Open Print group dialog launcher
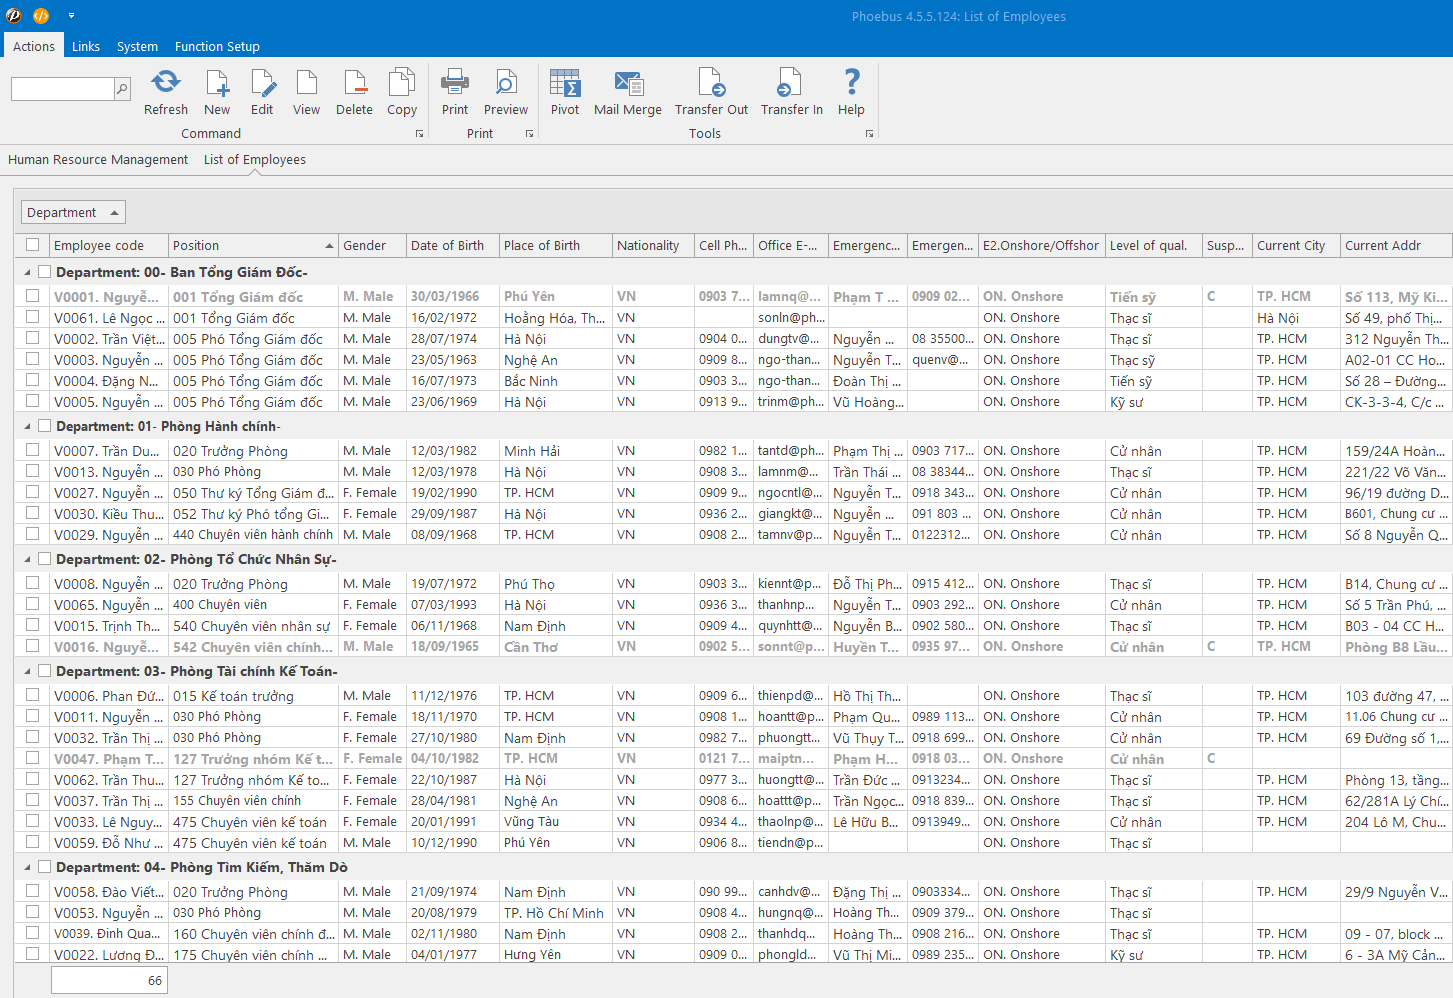This screenshot has width=1453, height=998. pyautogui.click(x=529, y=133)
